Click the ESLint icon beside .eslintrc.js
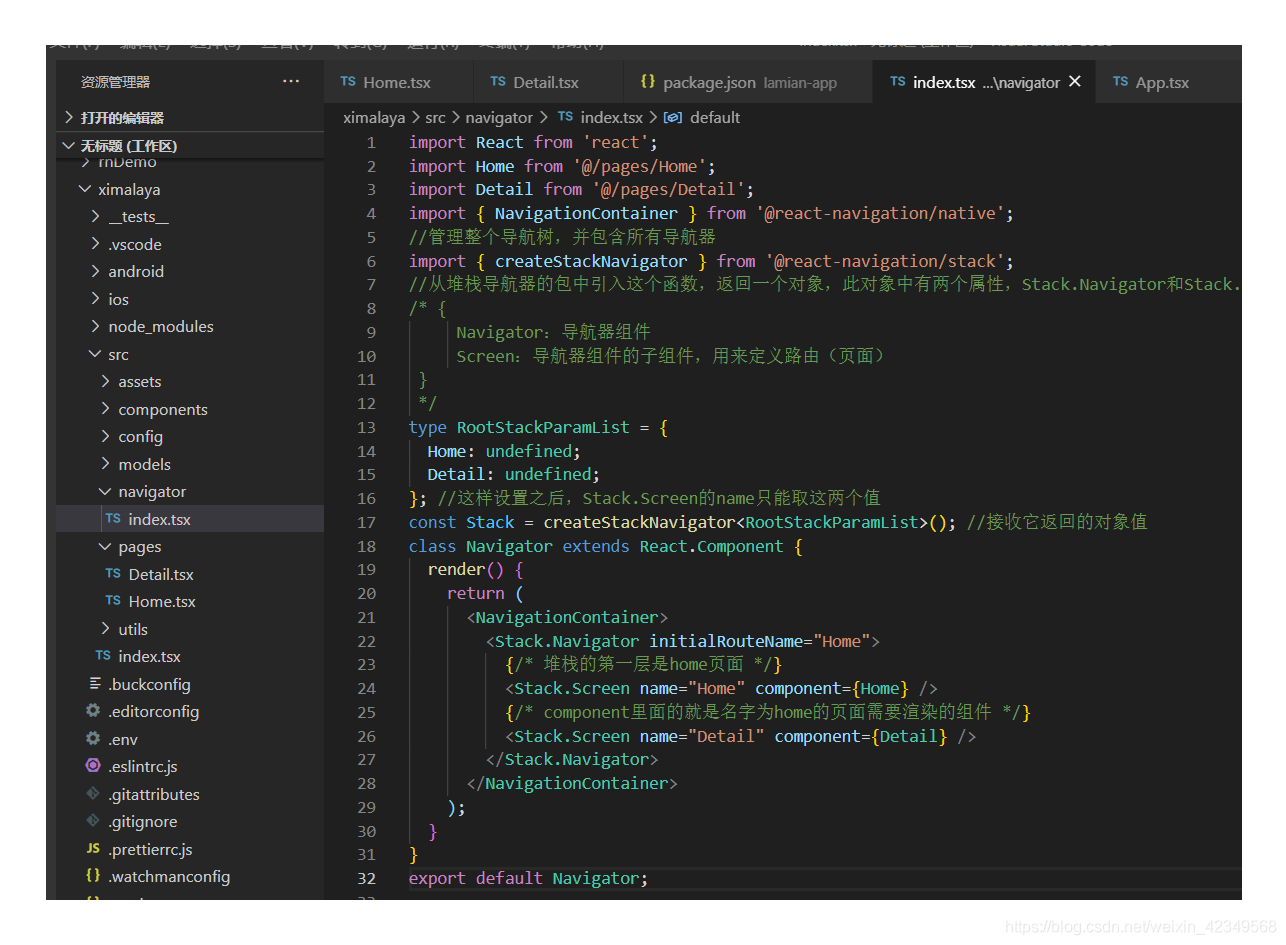This screenshot has width=1286, height=945. point(93,766)
